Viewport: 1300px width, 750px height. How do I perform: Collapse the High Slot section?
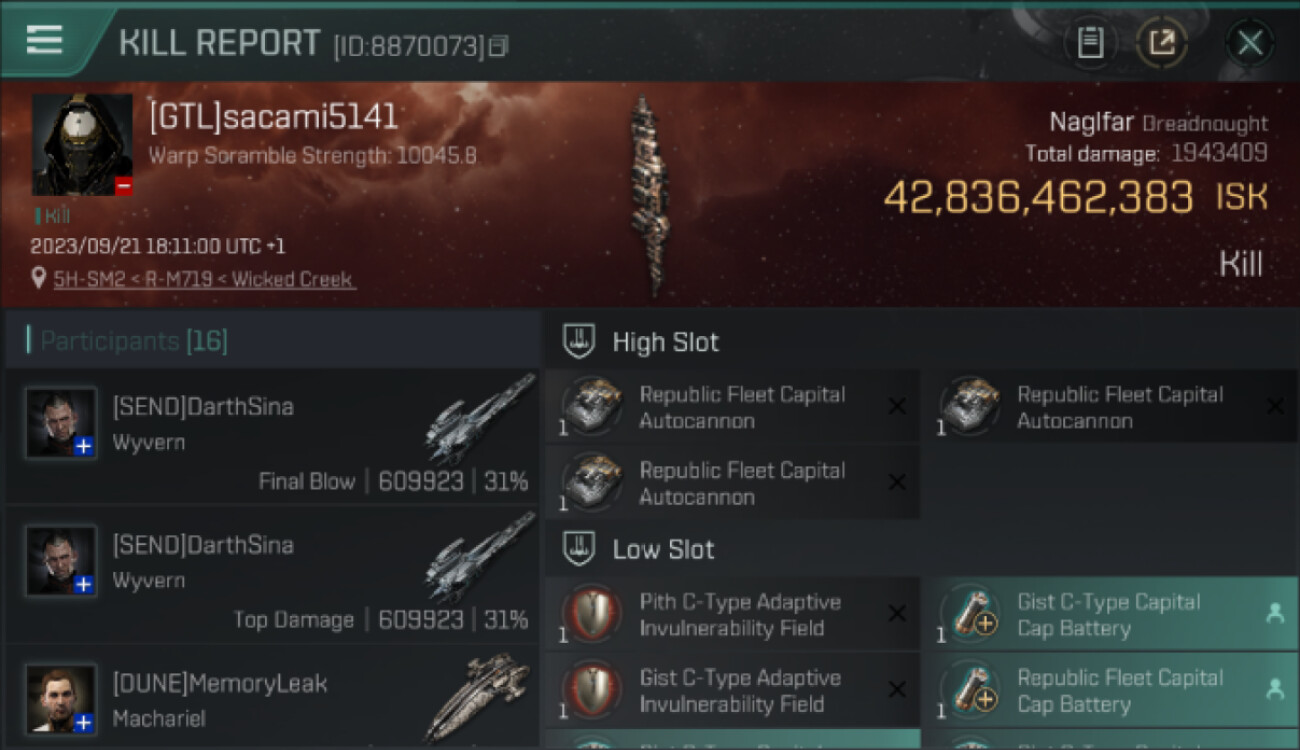tap(580, 342)
